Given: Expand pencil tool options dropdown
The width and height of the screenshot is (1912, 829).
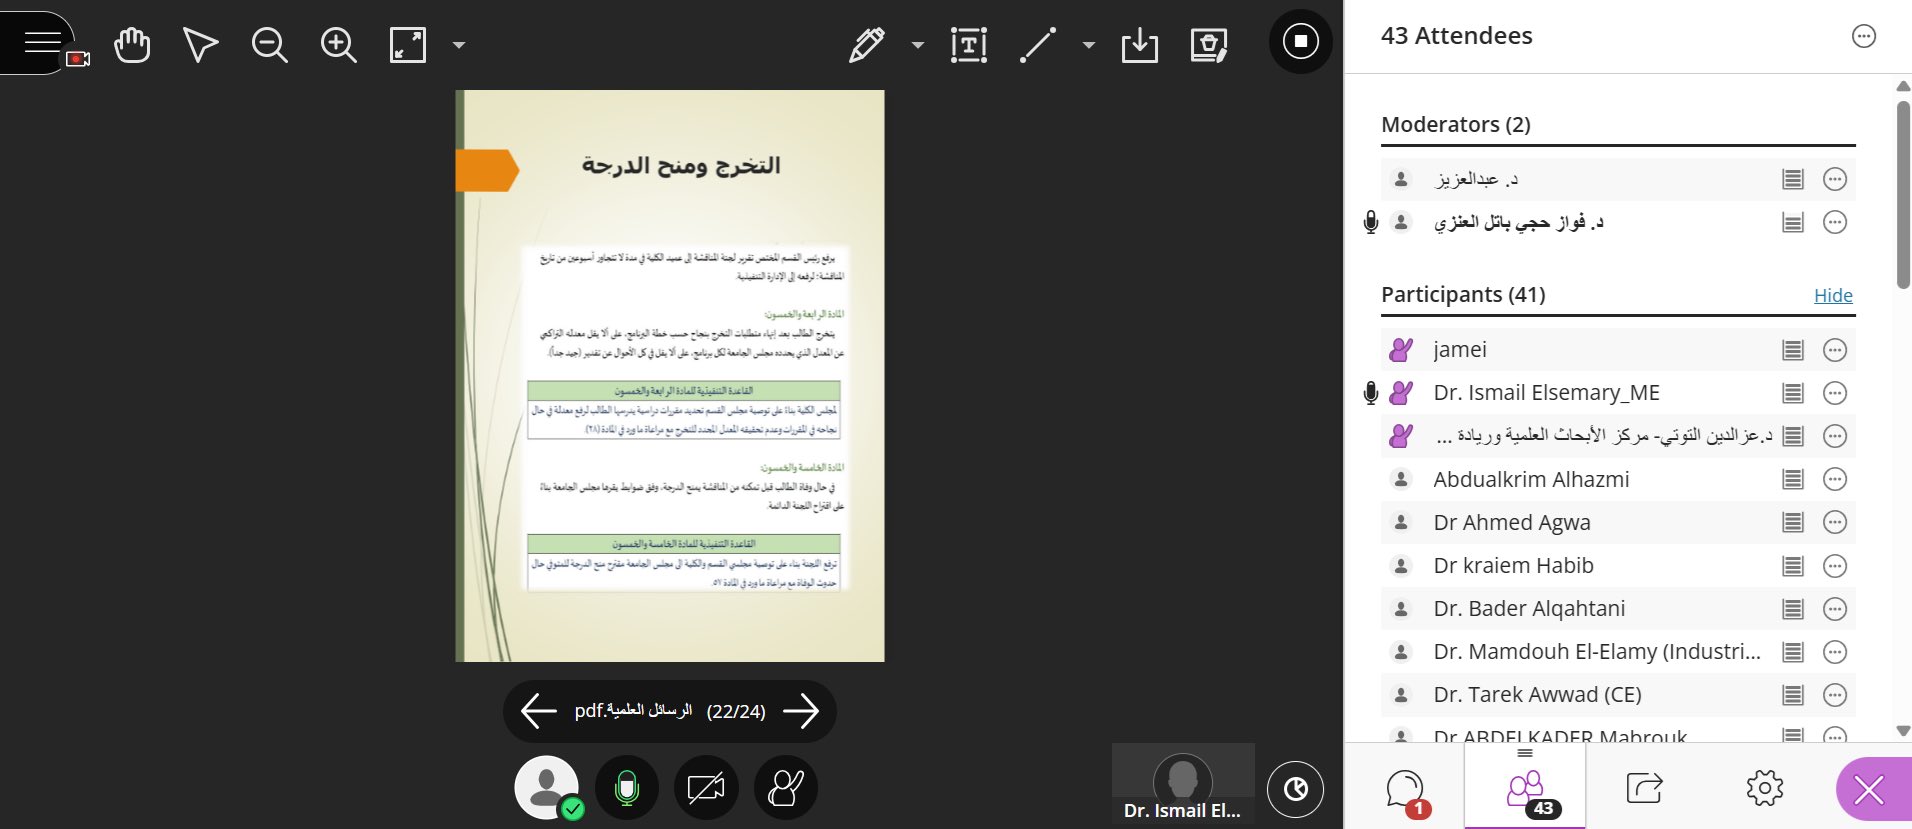Looking at the screenshot, I should point(917,45).
